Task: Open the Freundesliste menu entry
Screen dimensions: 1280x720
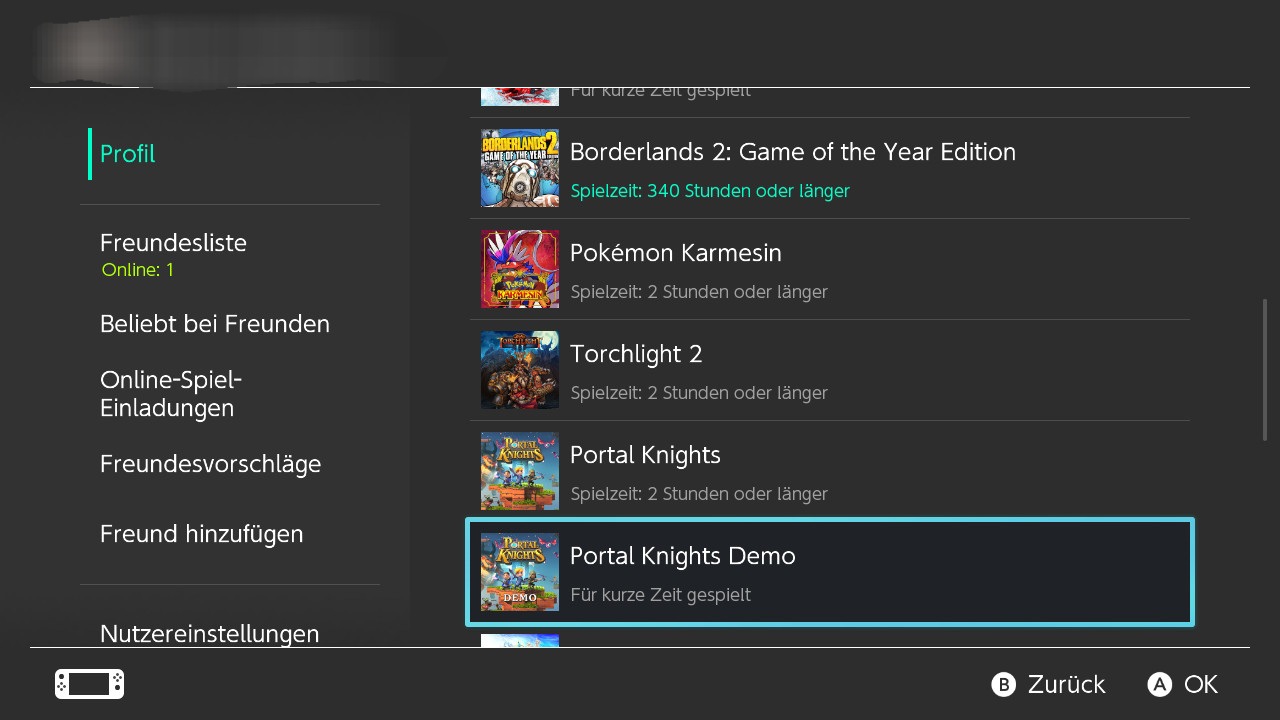Action: 173,243
